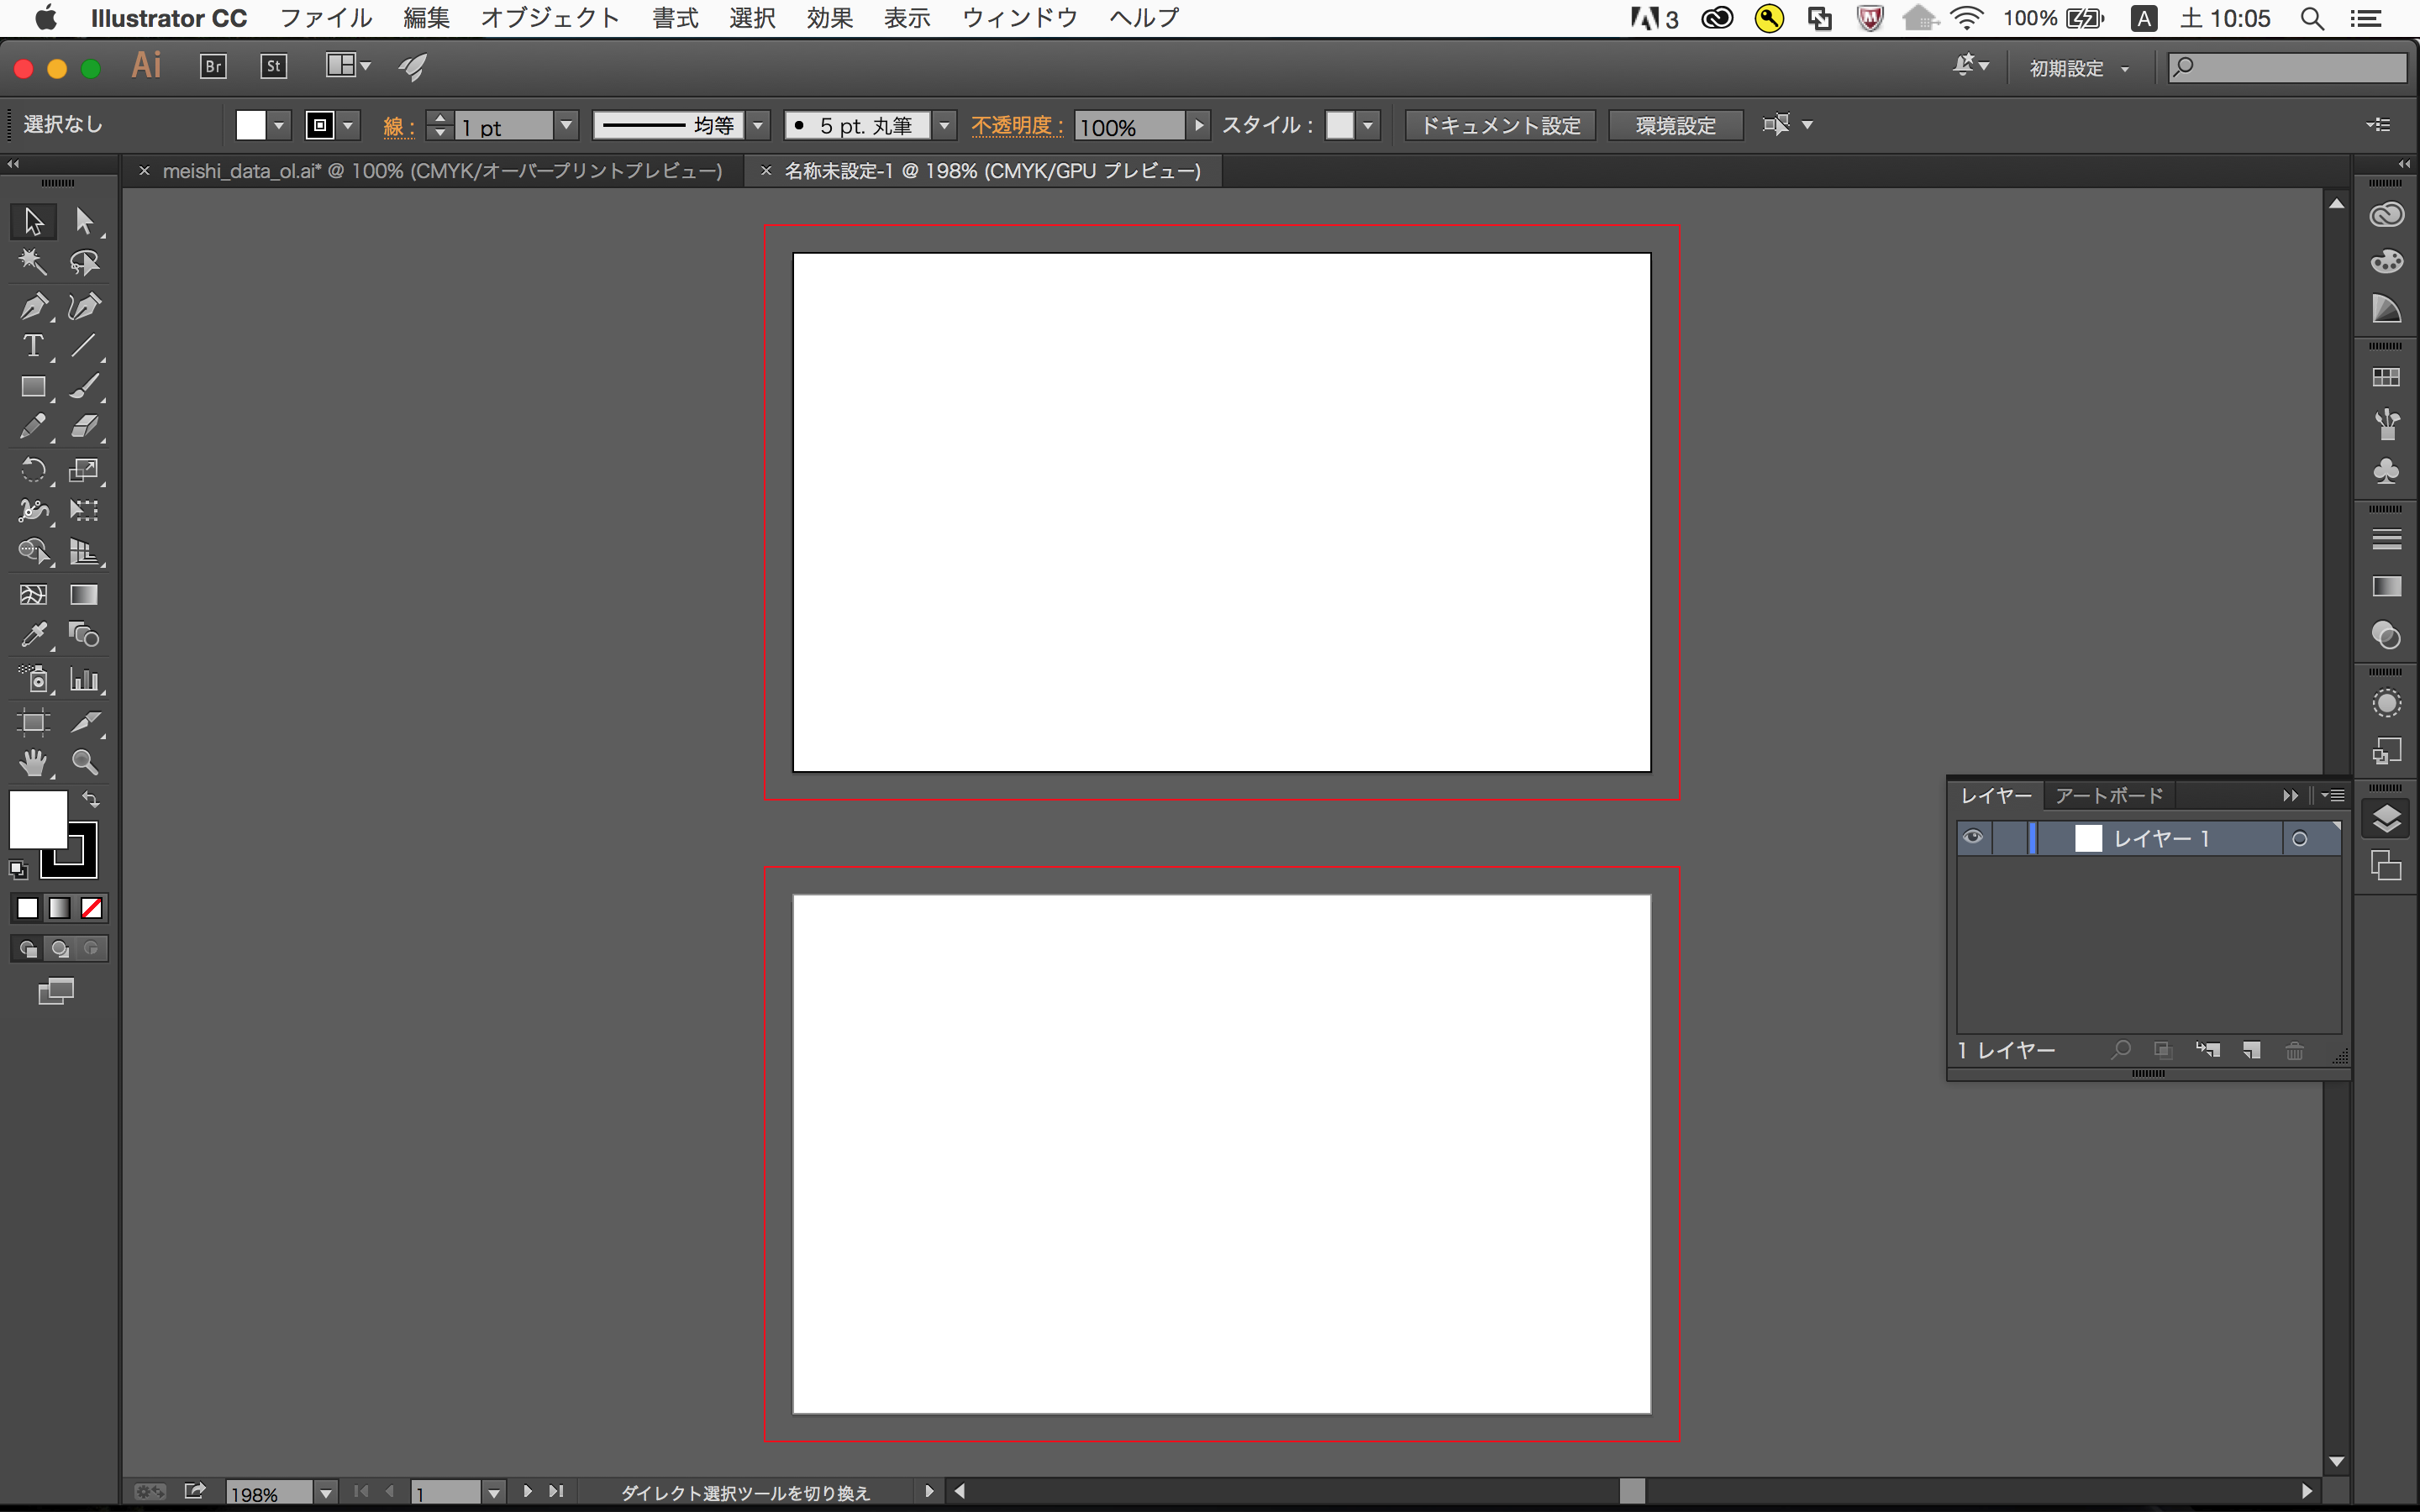Open 5 pt. 丸筆 brush dropdown
The image size is (2420, 1512).
pos(944,125)
